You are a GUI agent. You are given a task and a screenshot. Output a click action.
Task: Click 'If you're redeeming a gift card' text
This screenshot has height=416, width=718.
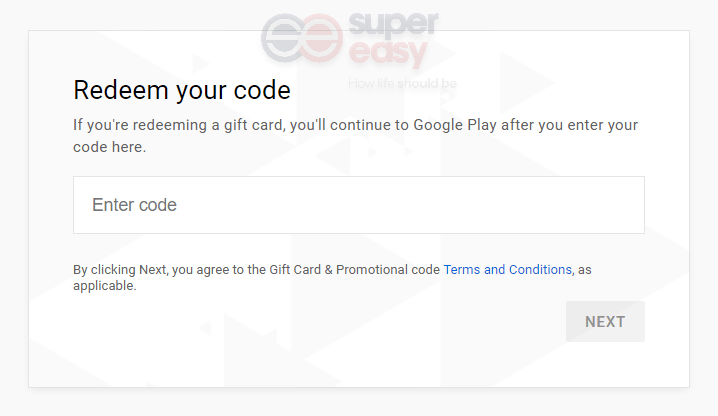(x=178, y=125)
